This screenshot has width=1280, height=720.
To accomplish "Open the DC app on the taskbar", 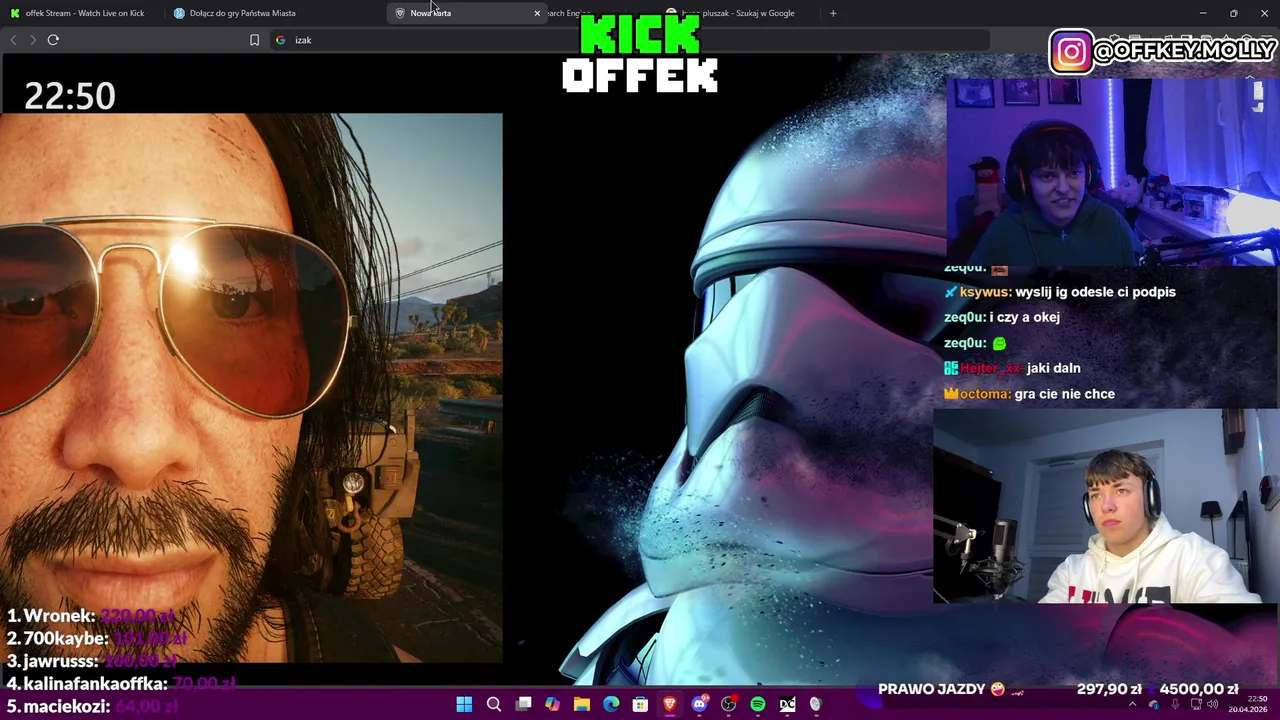I will click(x=787, y=705).
